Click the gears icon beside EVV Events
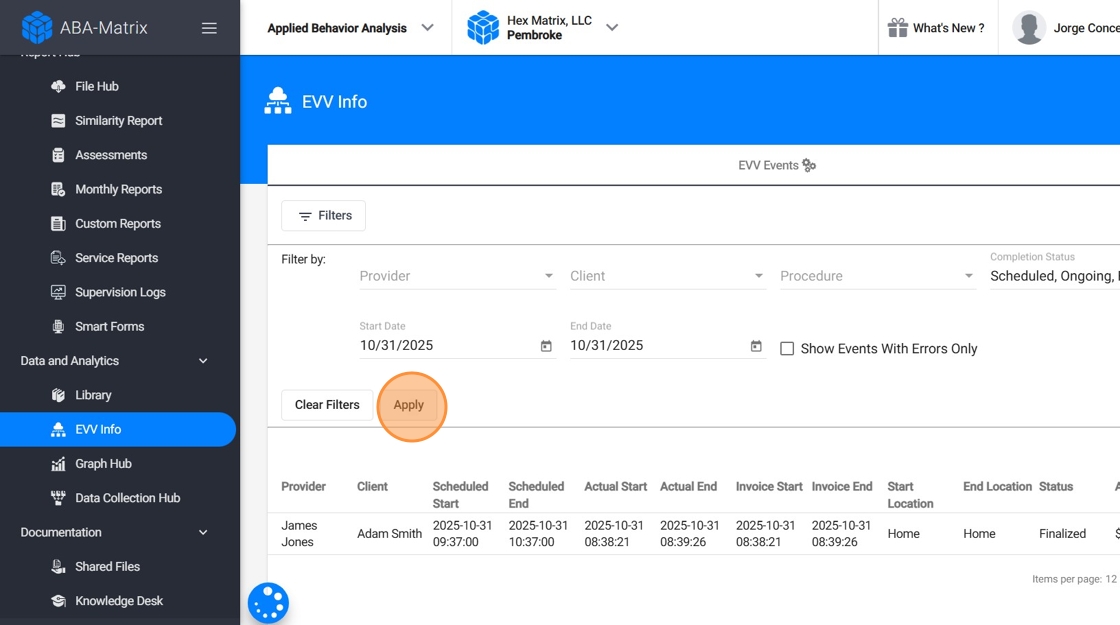The image size is (1120, 625). pyautogui.click(x=809, y=166)
